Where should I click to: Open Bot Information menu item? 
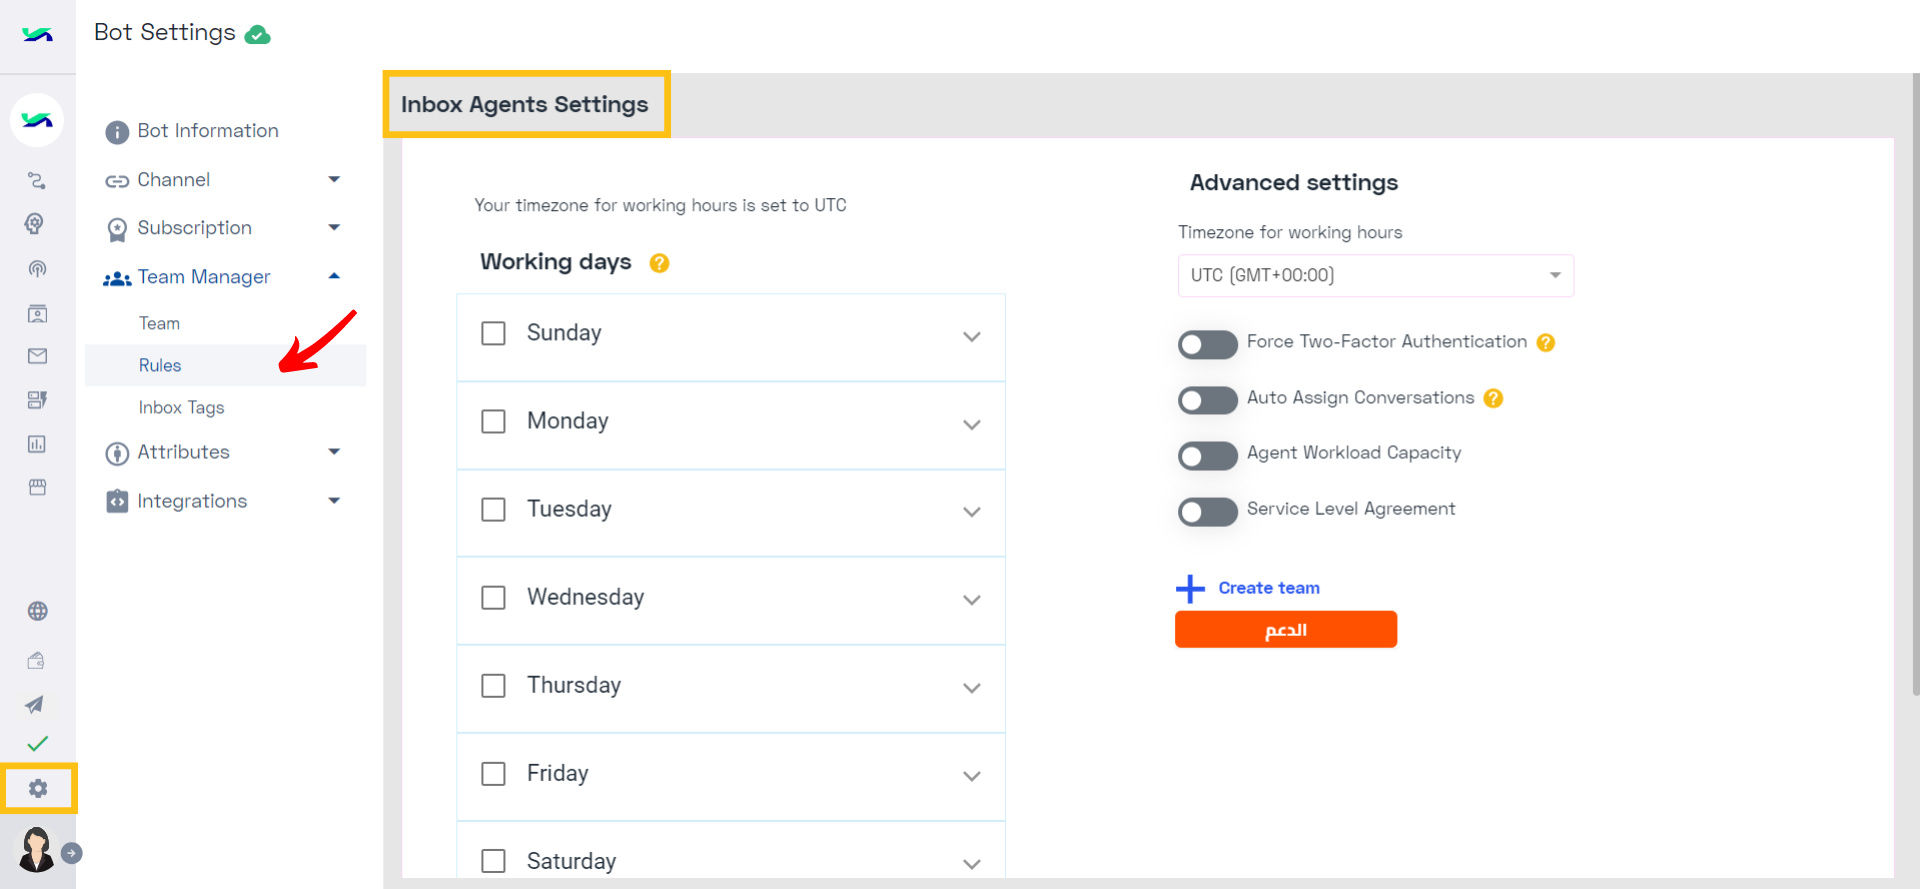click(x=192, y=131)
